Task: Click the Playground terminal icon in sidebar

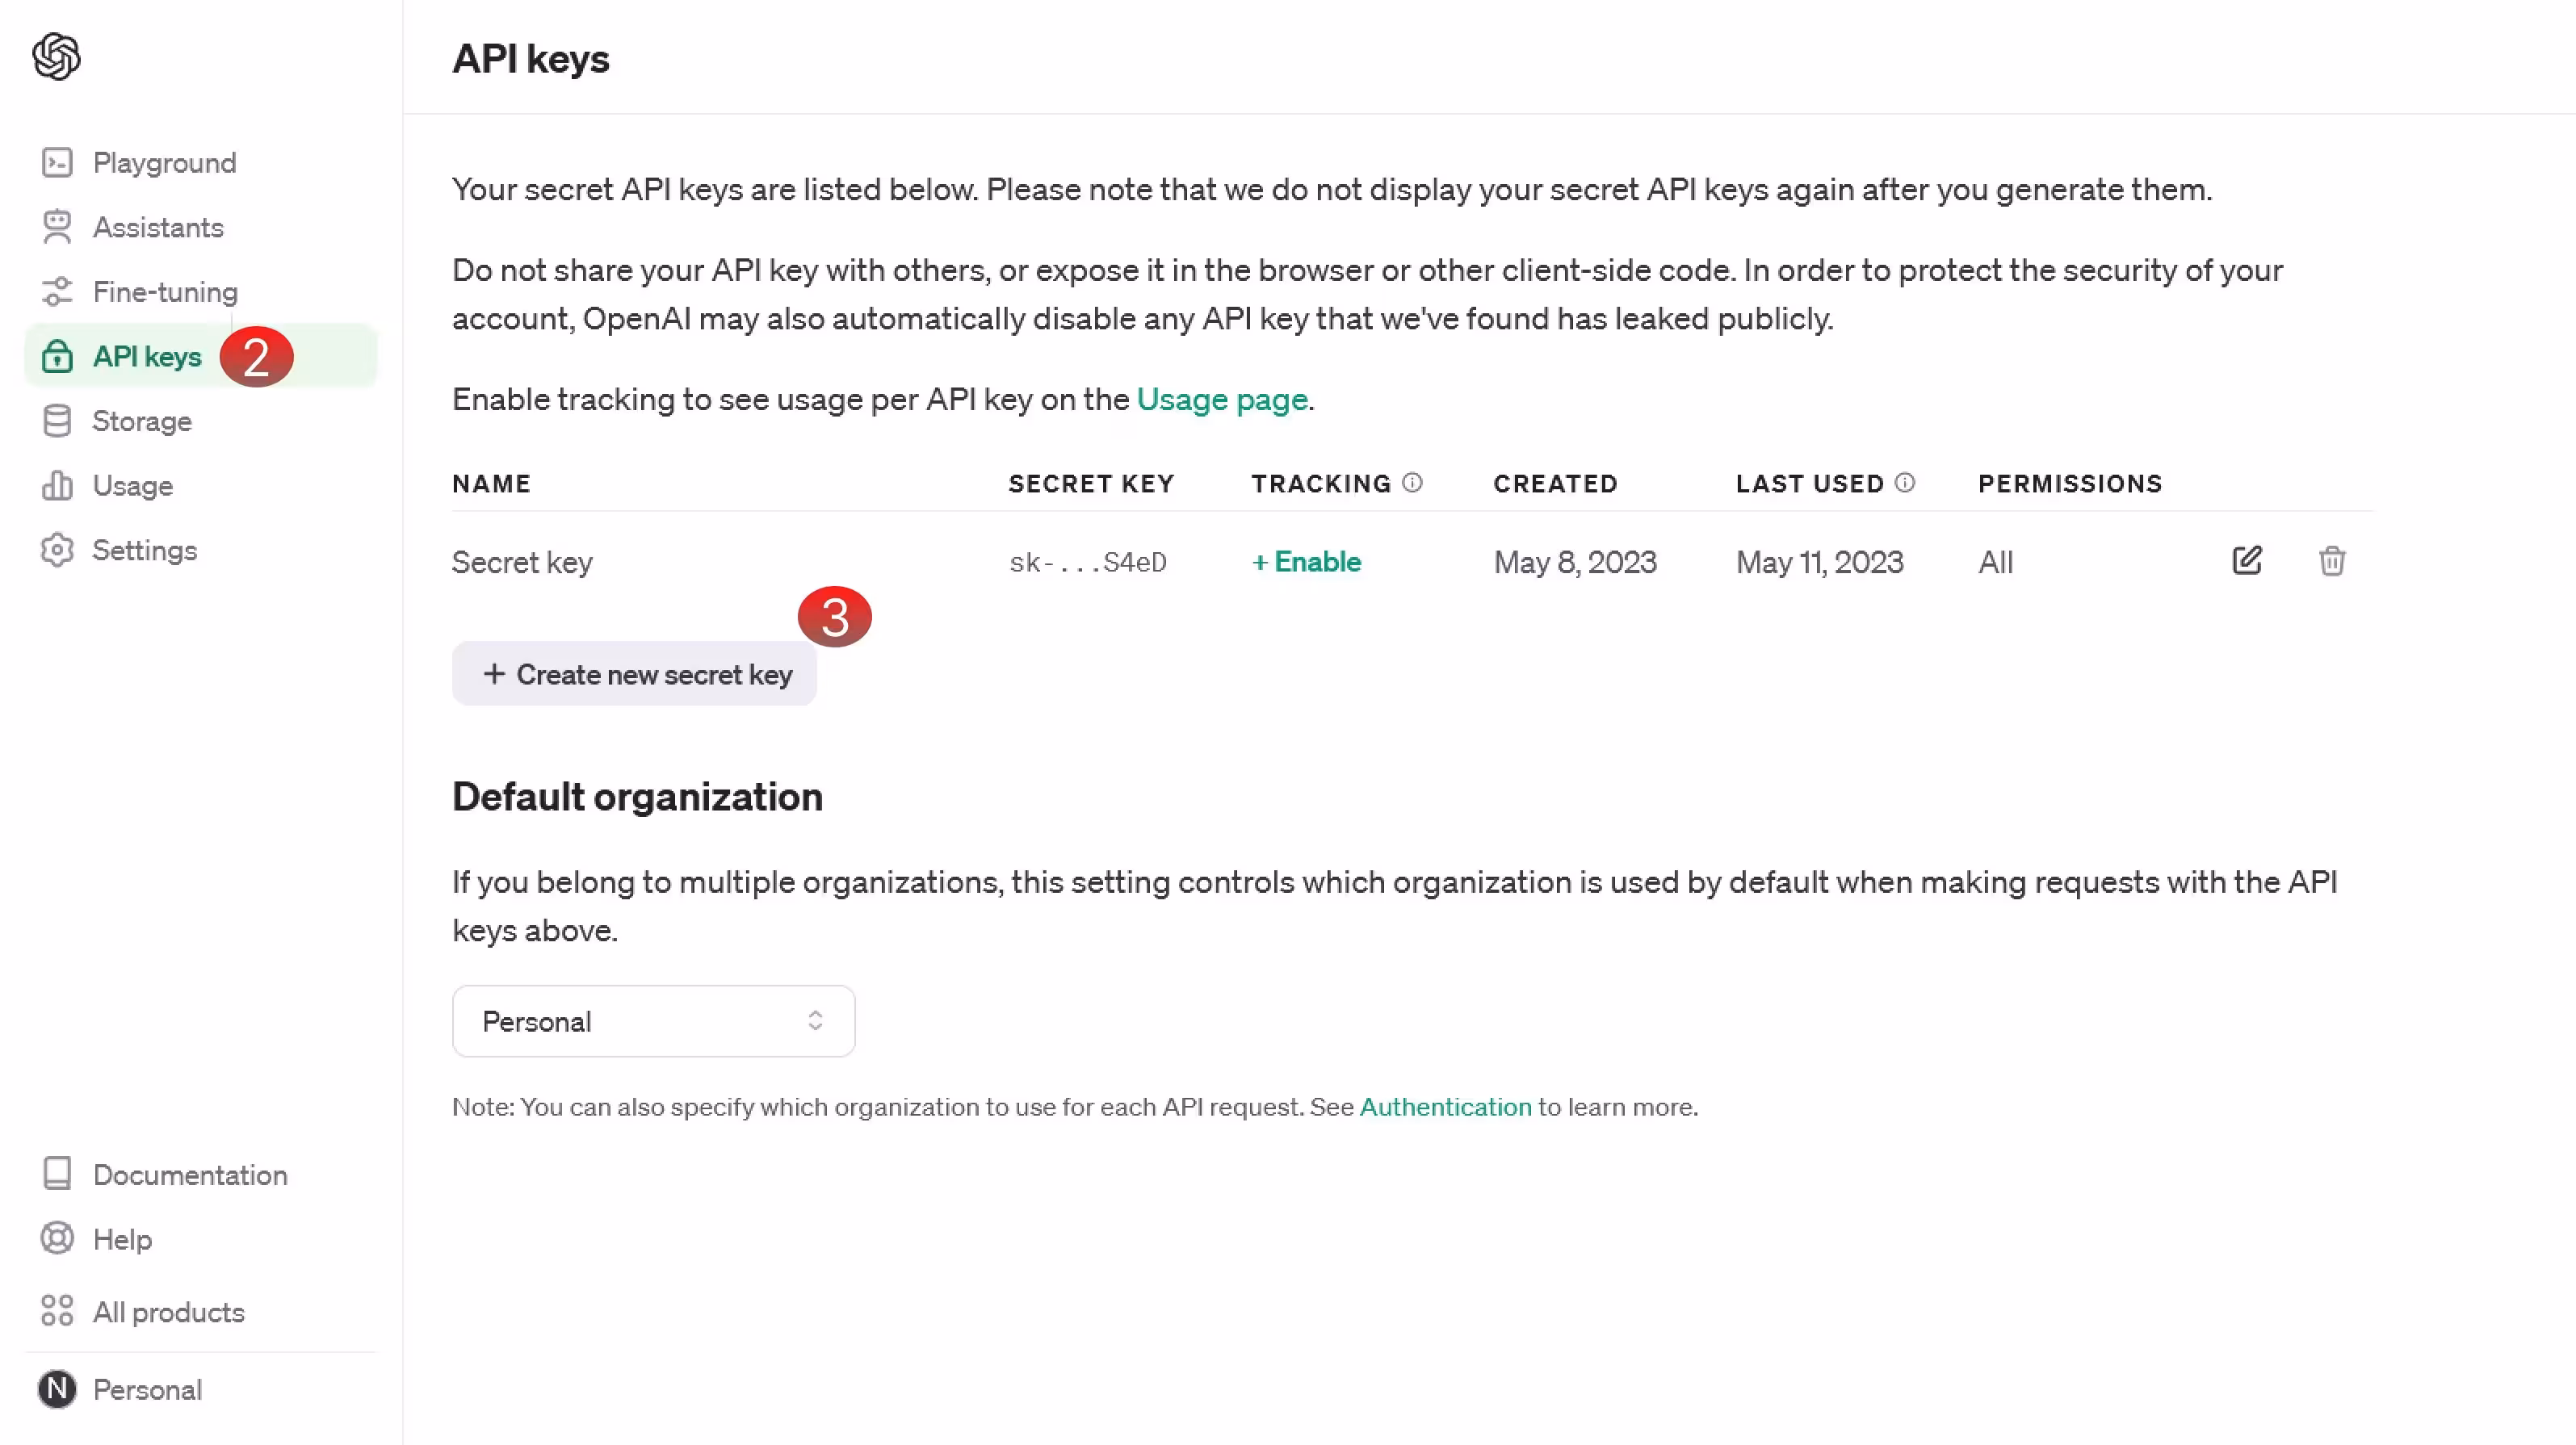Action: (57, 162)
